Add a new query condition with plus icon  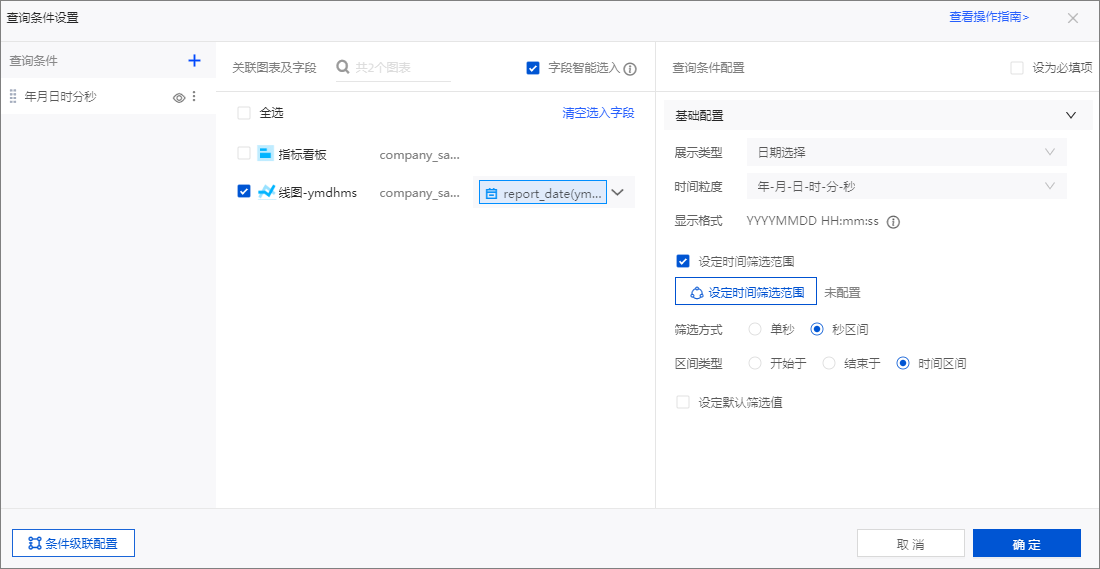point(194,61)
